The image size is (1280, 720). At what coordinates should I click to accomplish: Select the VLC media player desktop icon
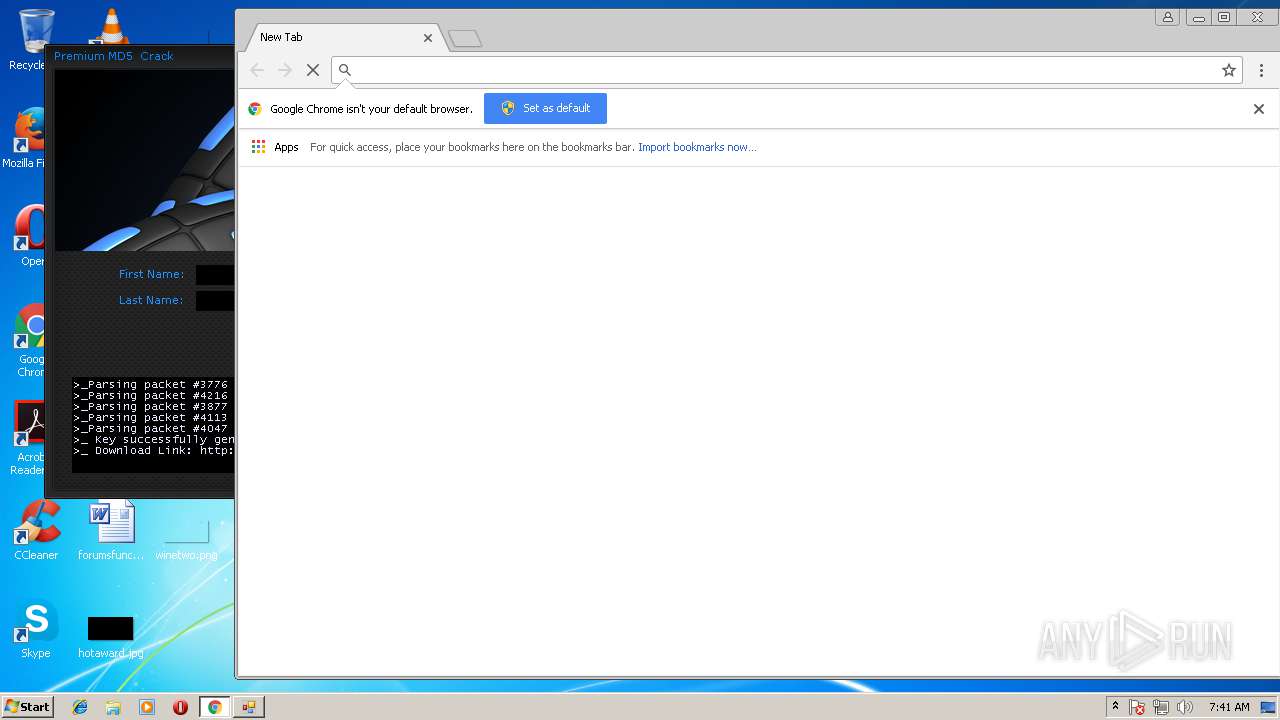[x=110, y=26]
